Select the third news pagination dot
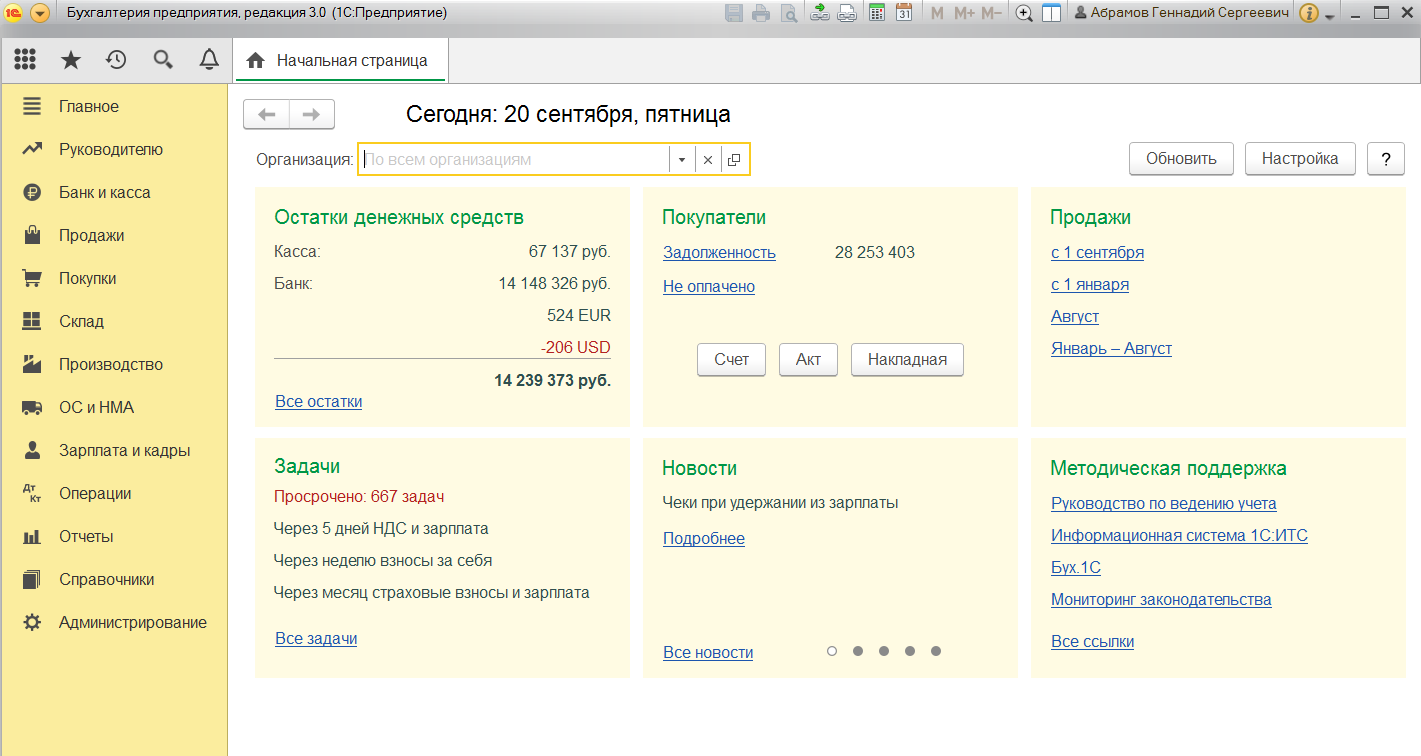 (884, 651)
